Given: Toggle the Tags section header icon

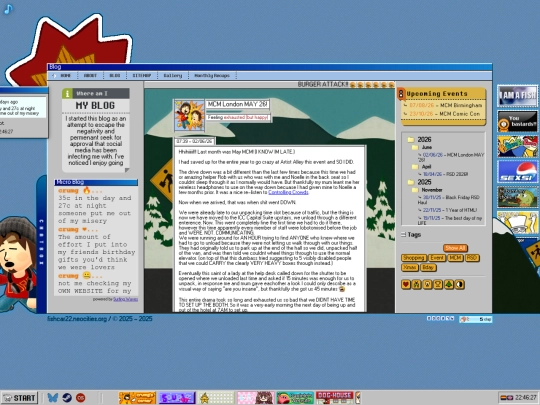Looking at the screenshot, I should coord(403,235).
